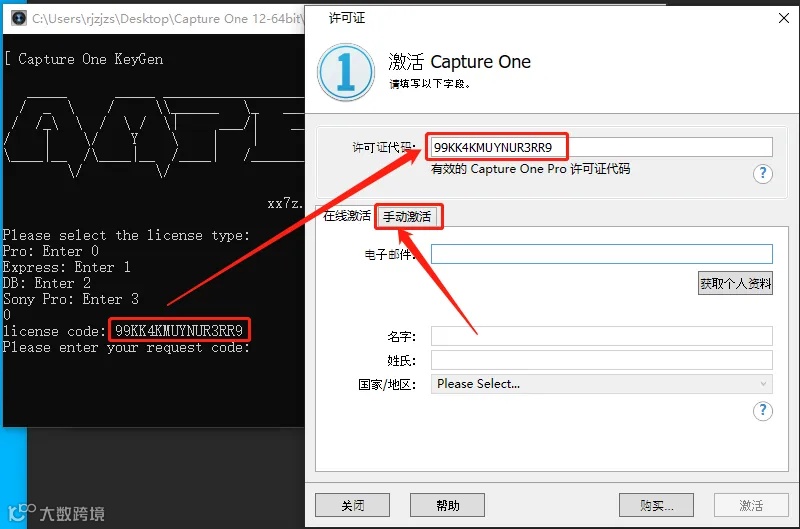Click the 'Express: Enter 1' console line
This screenshot has height=529, width=800.
coord(66,267)
